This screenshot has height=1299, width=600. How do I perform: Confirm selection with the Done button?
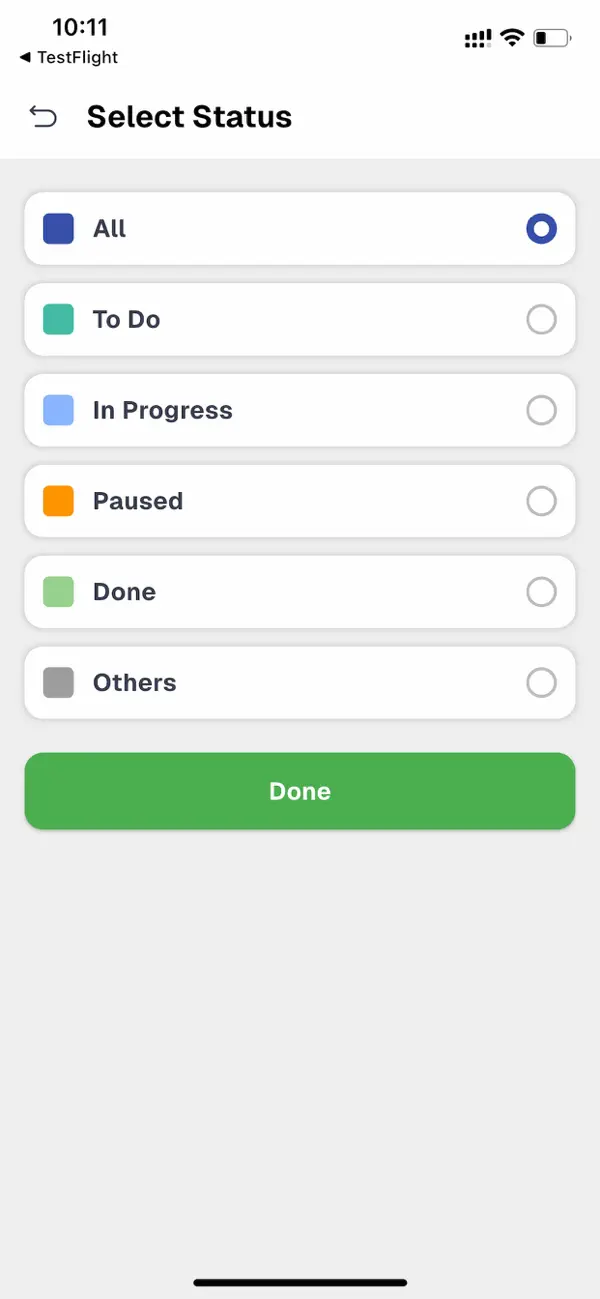coord(300,790)
